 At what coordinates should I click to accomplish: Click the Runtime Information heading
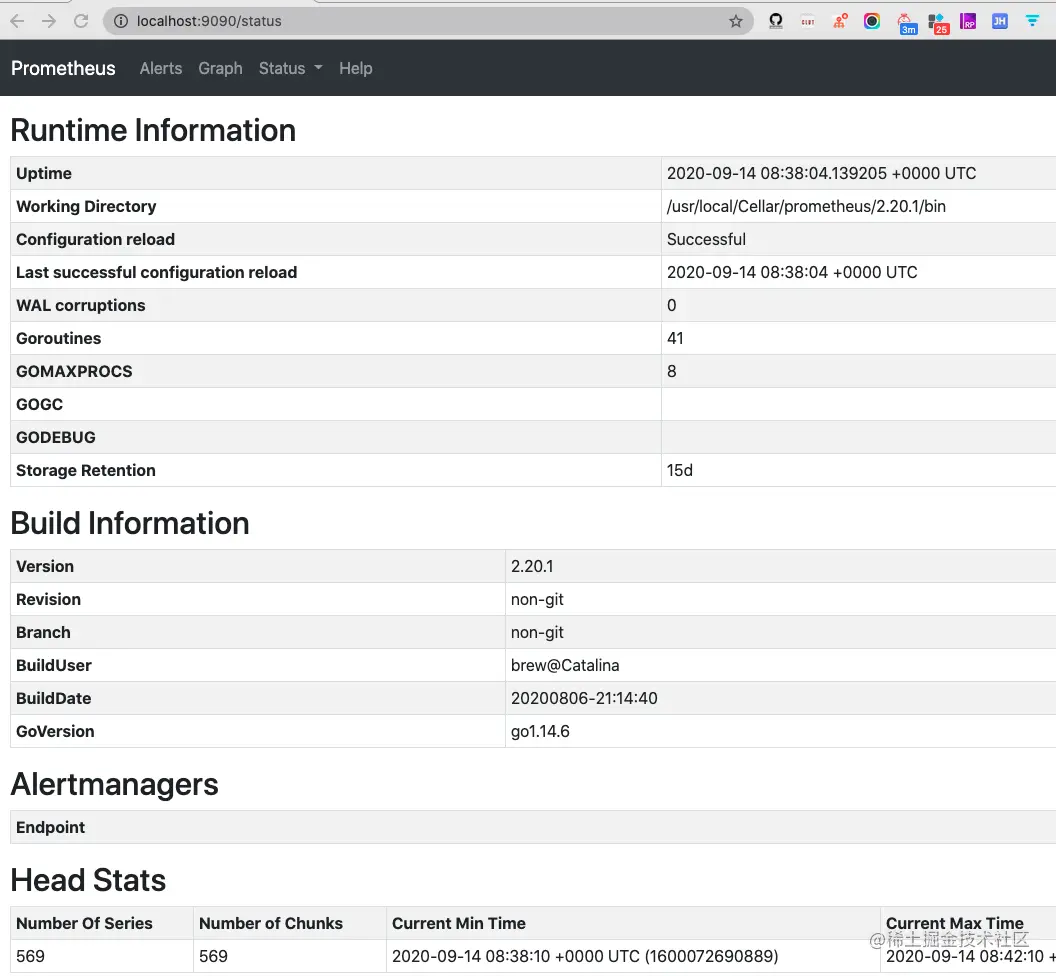click(153, 130)
